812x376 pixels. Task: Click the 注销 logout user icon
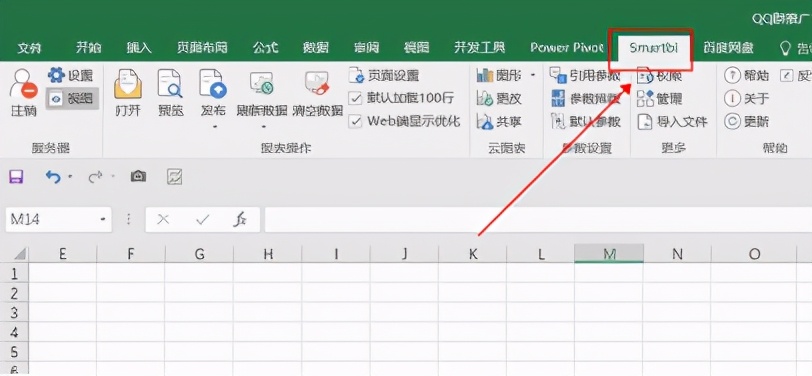click(23, 84)
